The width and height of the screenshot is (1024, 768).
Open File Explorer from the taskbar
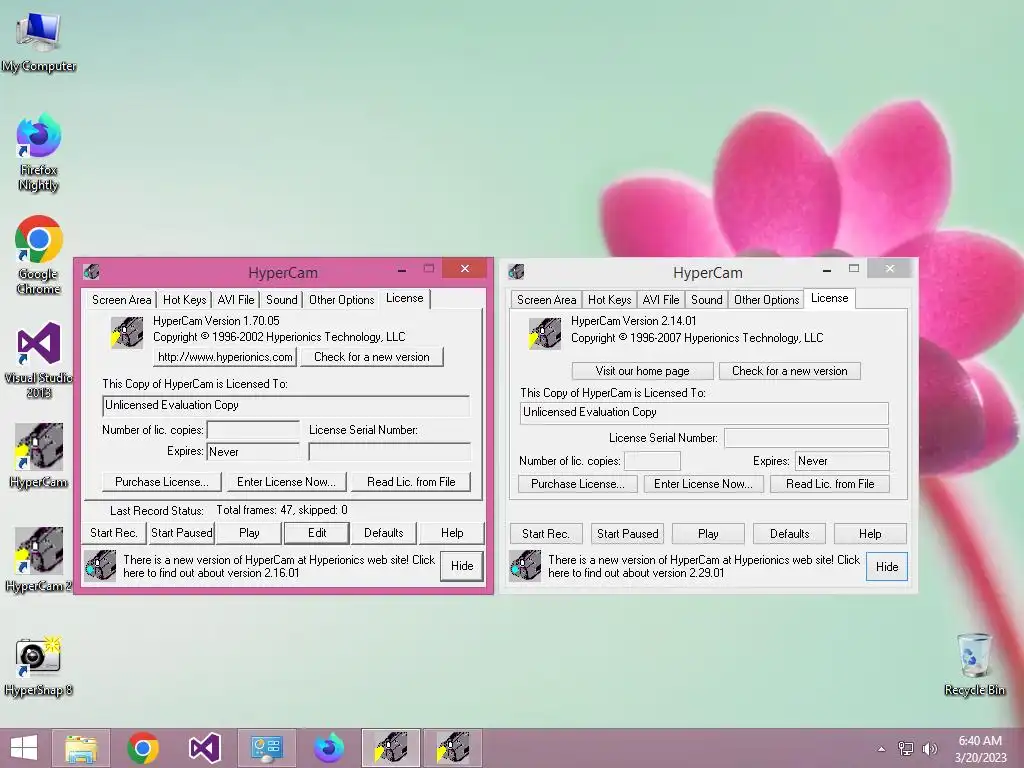coord(82,748)
